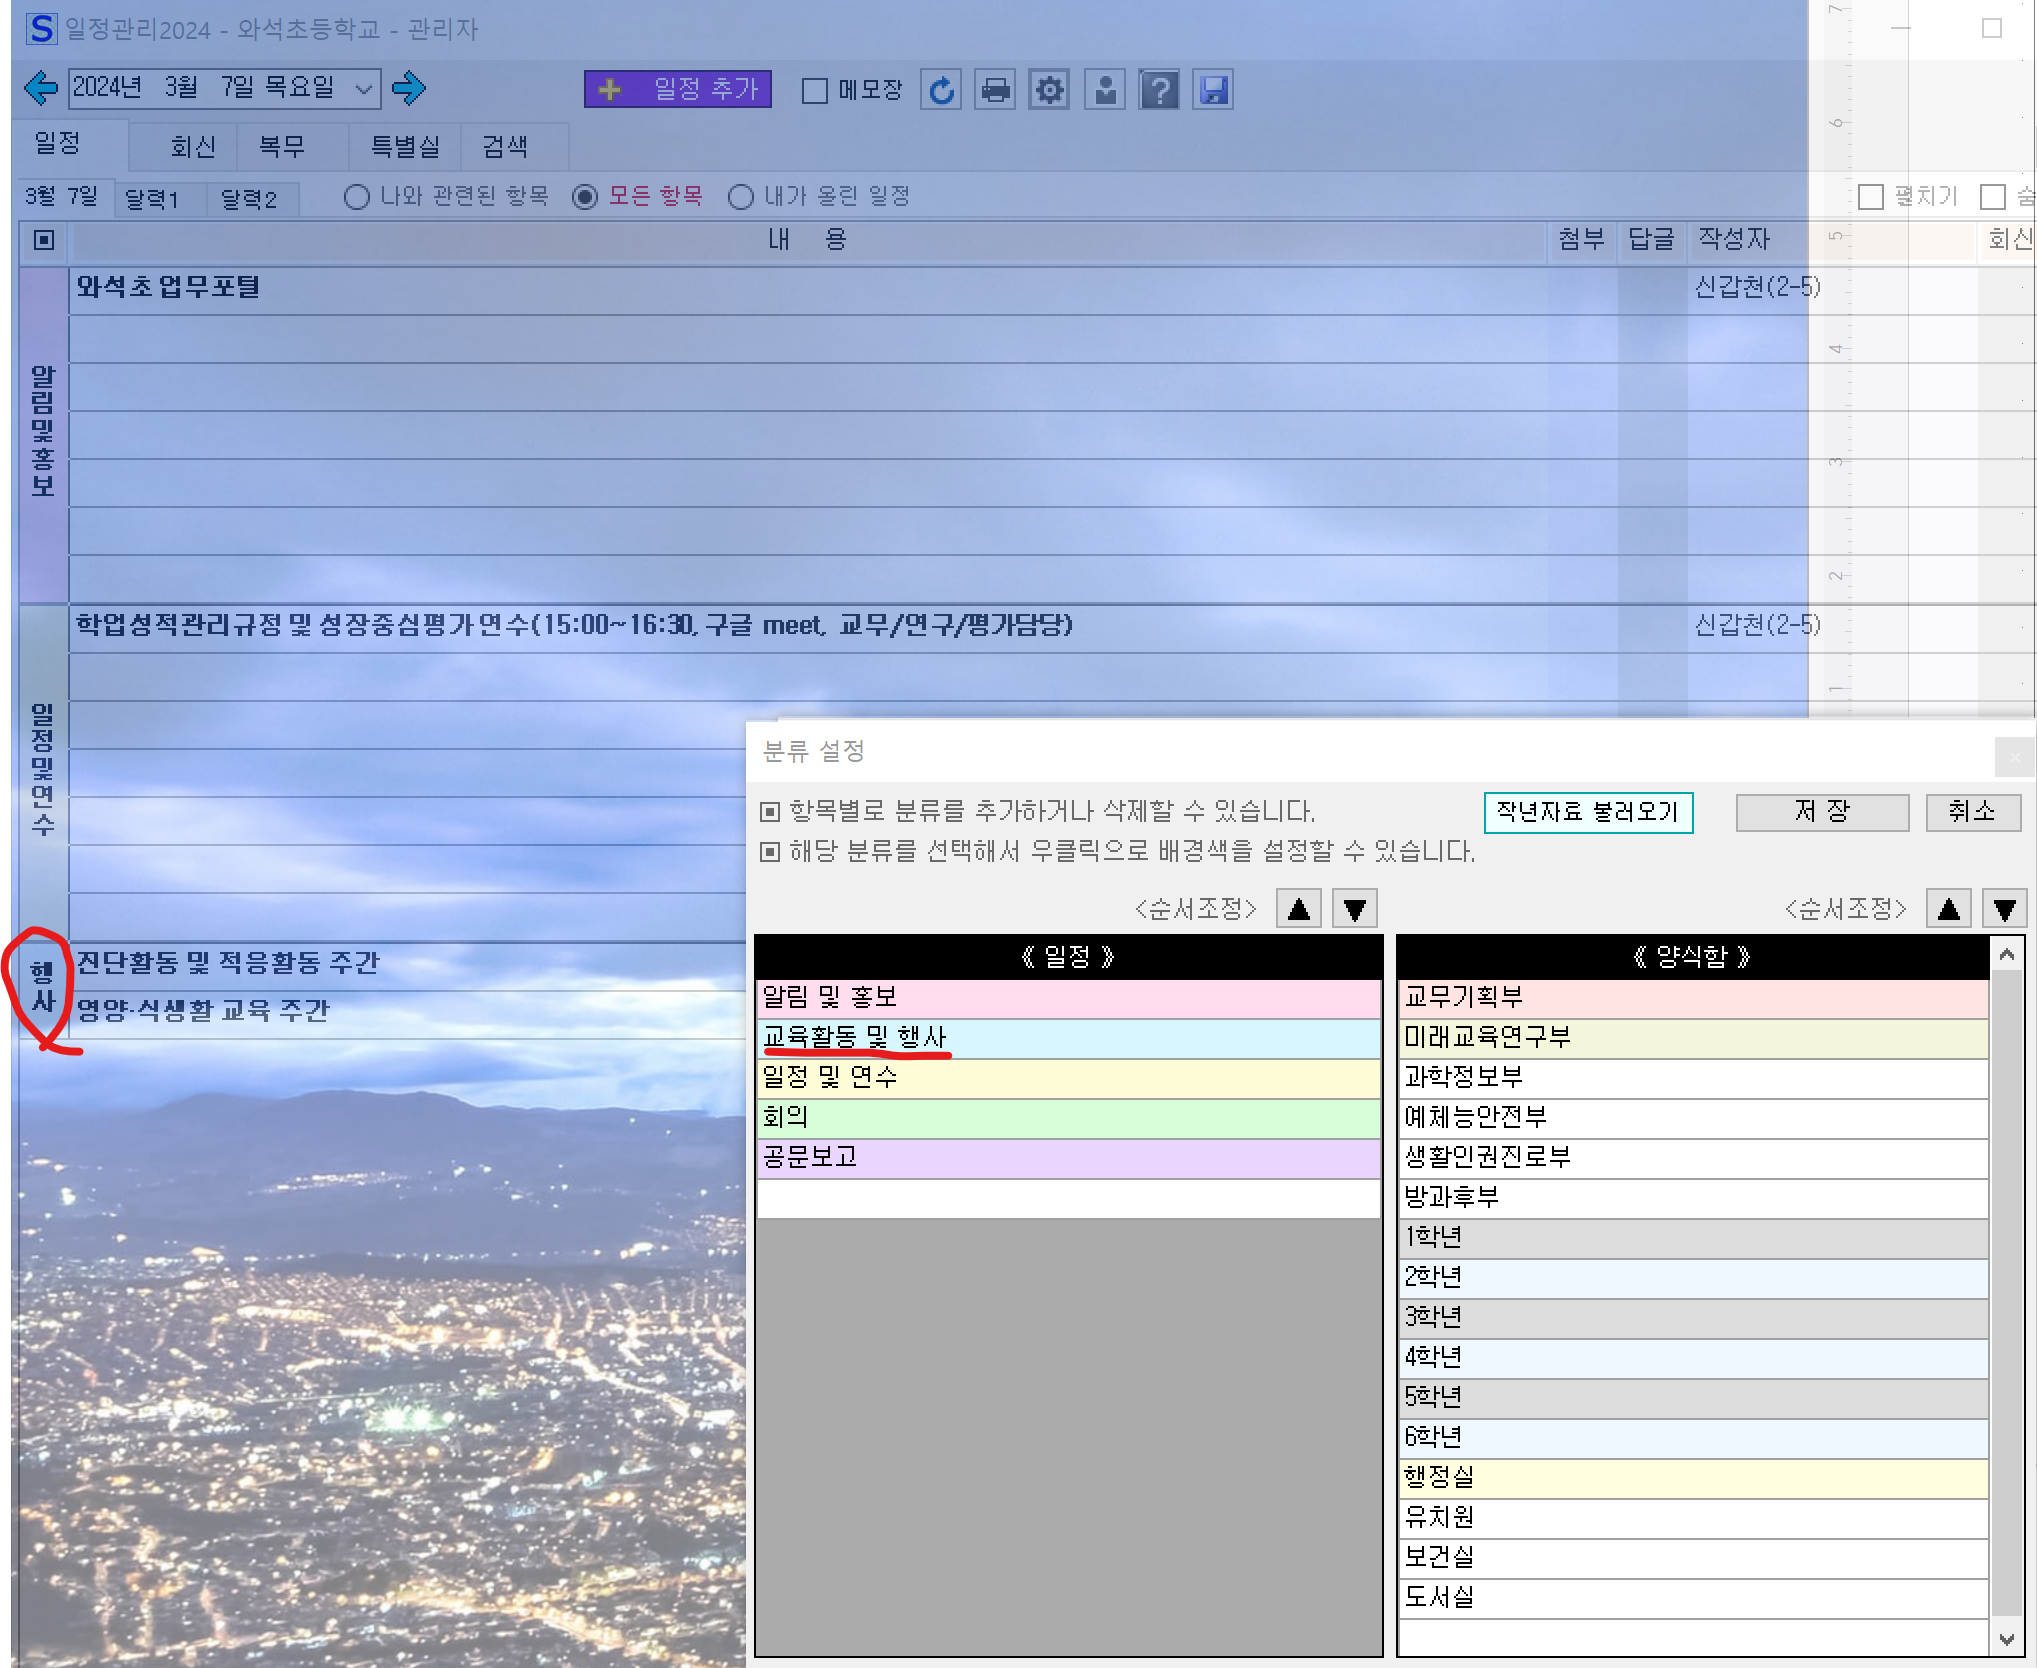Select 과학정보부 in 양식함 list
Viewport: 2037px width, 1668px height.
click(x=1693, y=1078)
